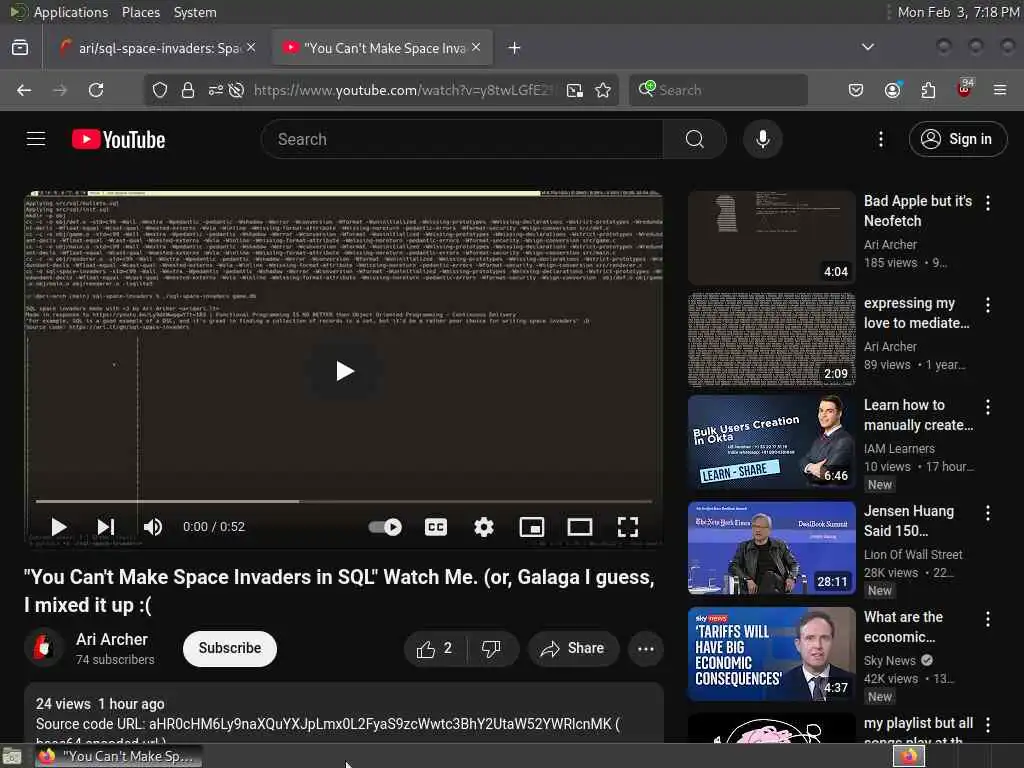Viewport: 1024px width, 768px height.
Task: Open the Tariffs Sky News video thumbnail
Action: click(771, 654)
